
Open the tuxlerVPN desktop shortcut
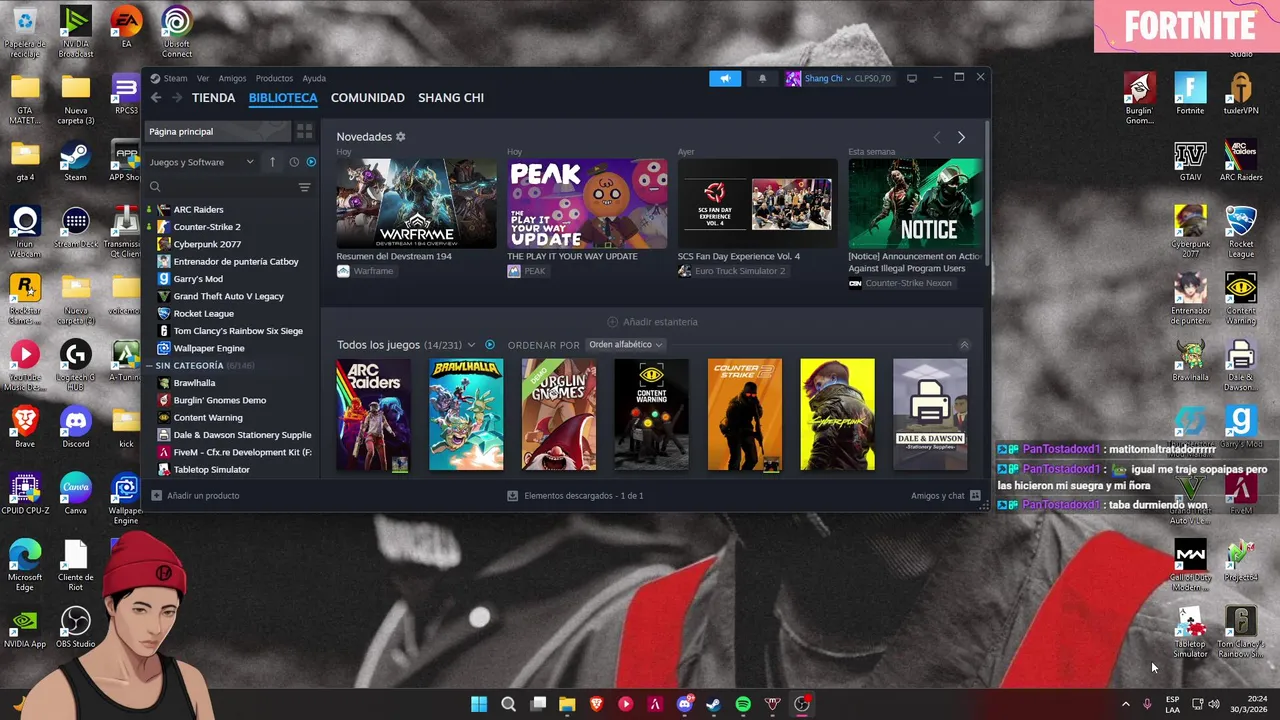click(x=1241, y=94)
